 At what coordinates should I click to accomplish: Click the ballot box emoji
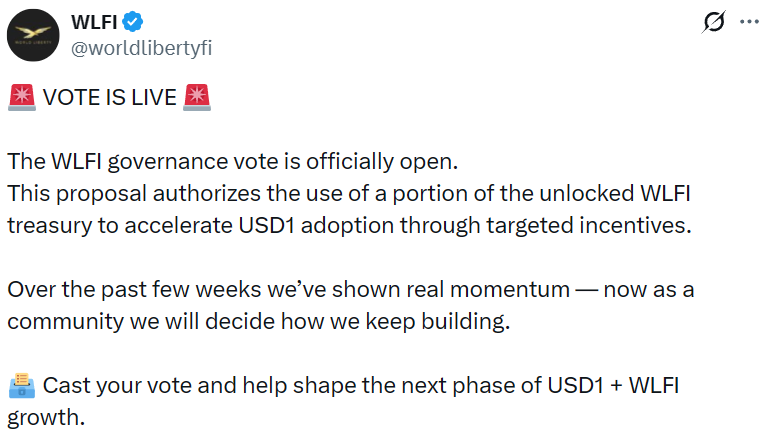pos(21,386)
